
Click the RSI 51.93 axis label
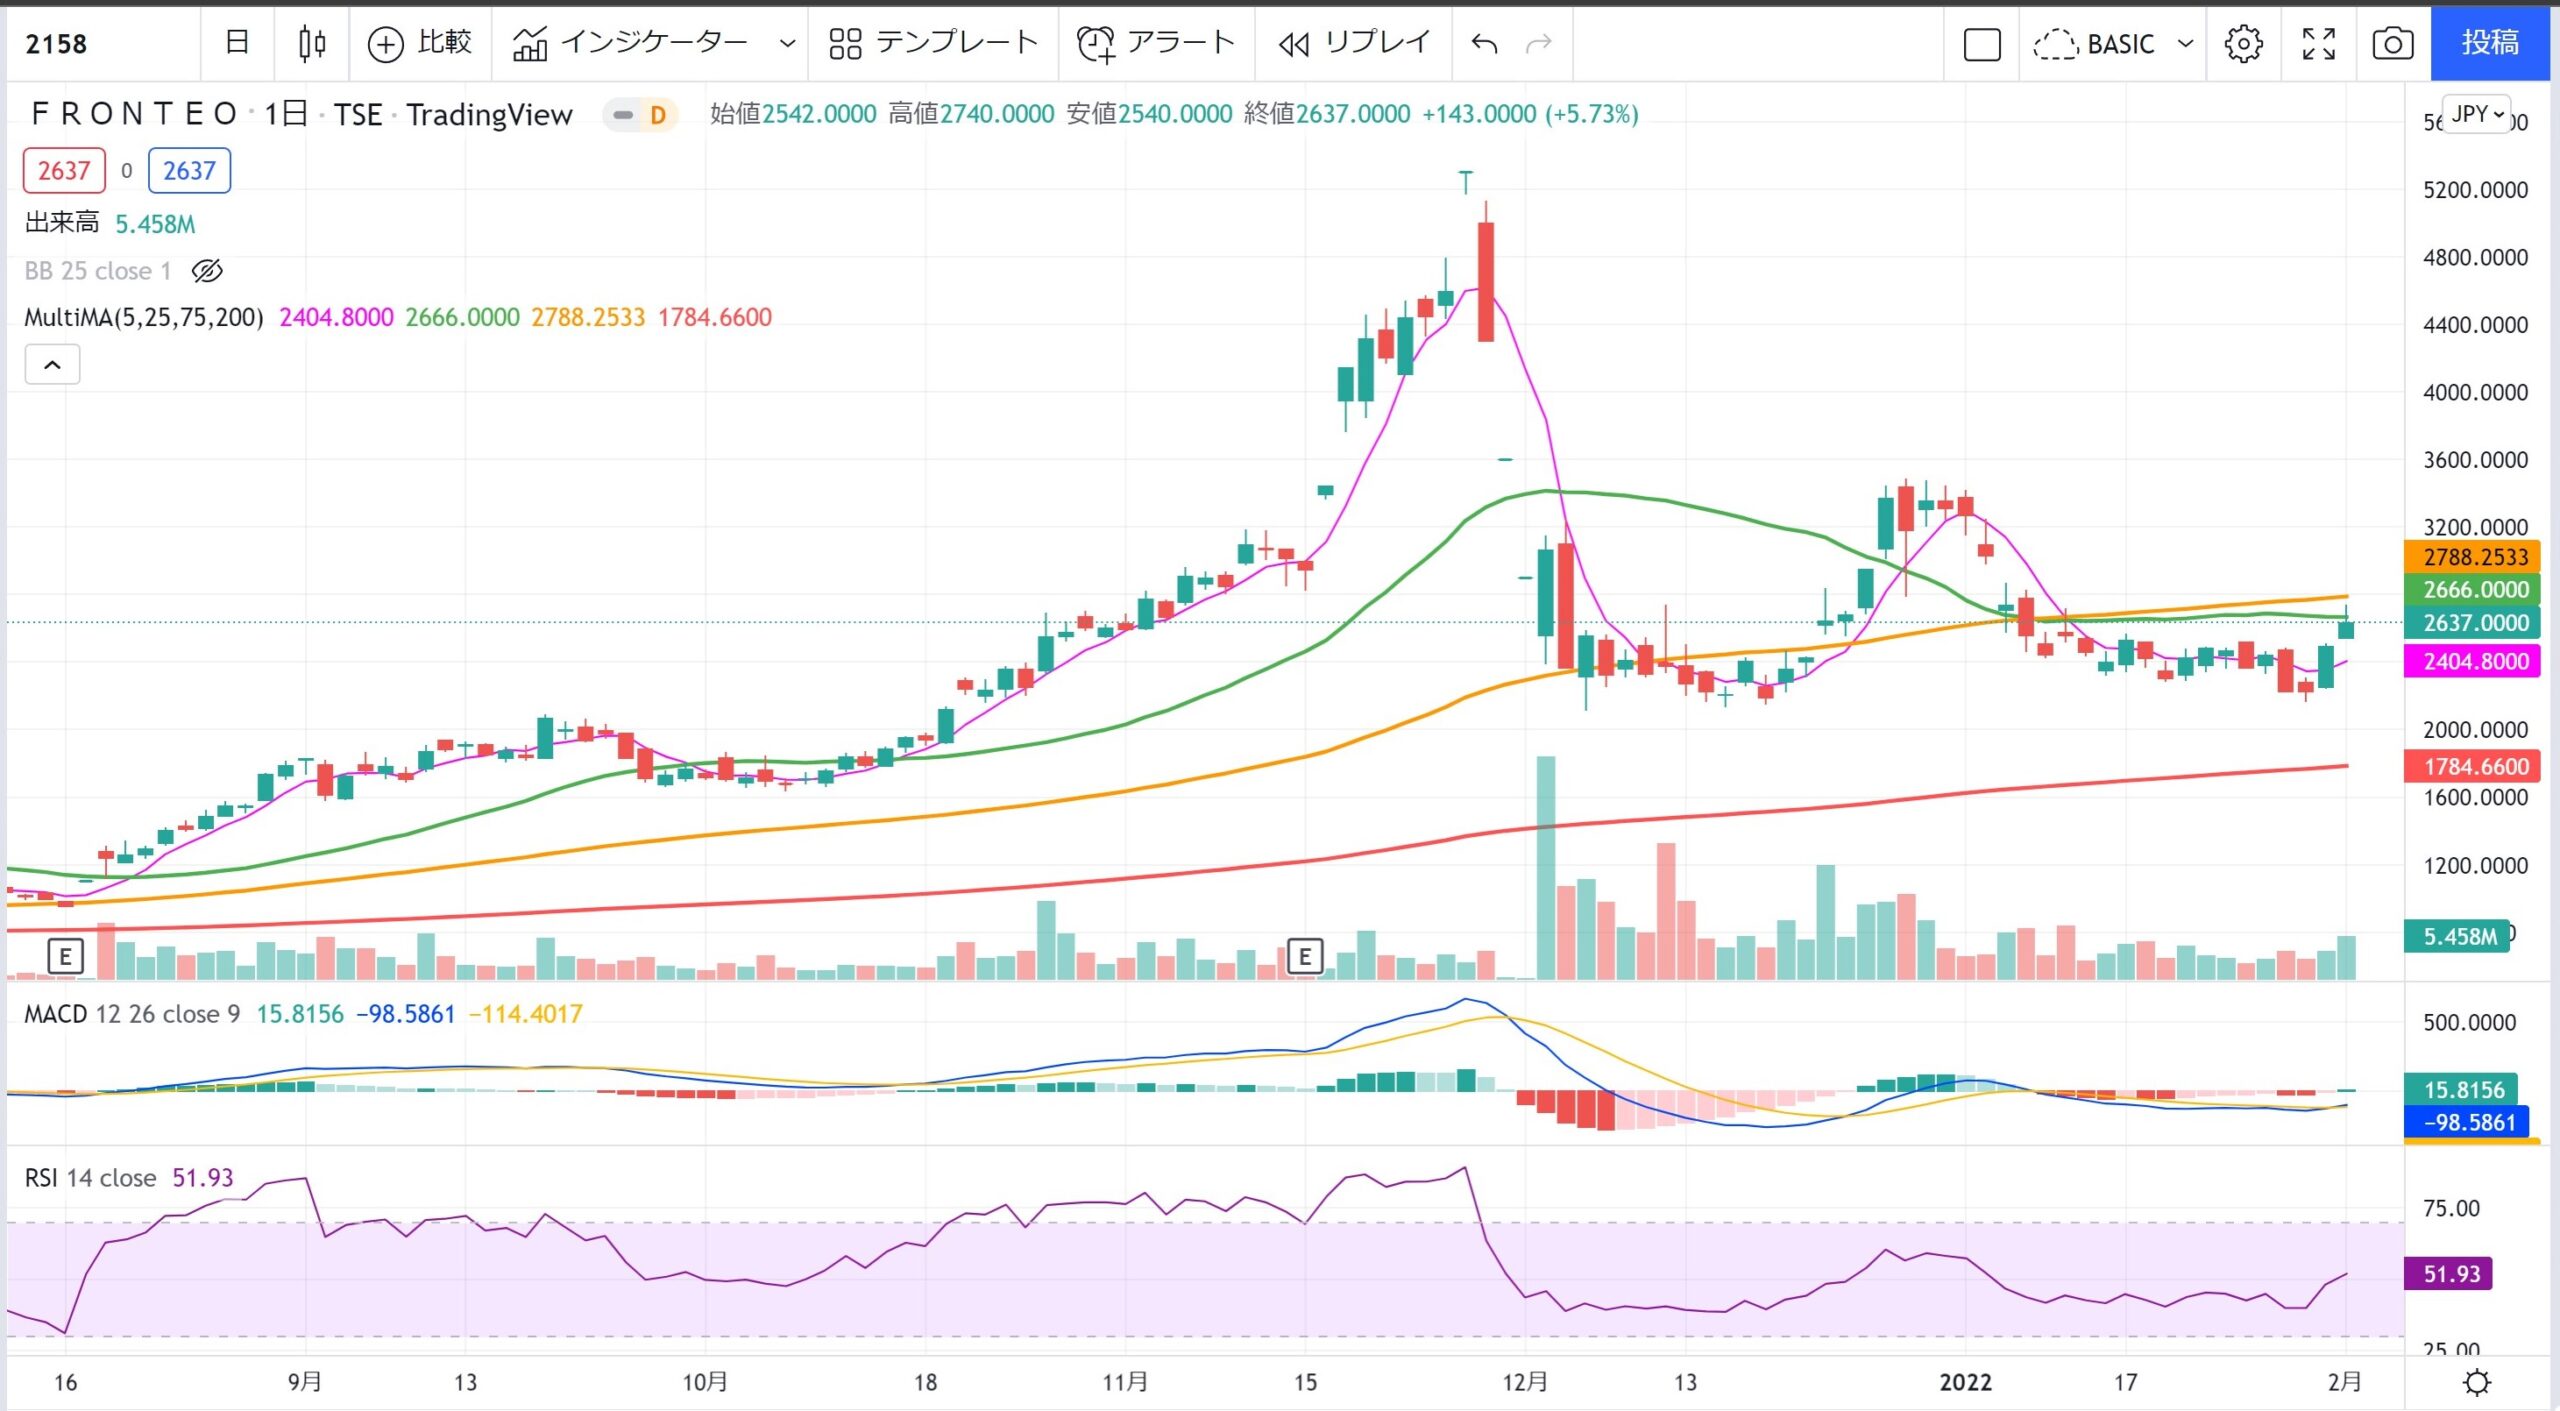click(x=2450, y=1274)
